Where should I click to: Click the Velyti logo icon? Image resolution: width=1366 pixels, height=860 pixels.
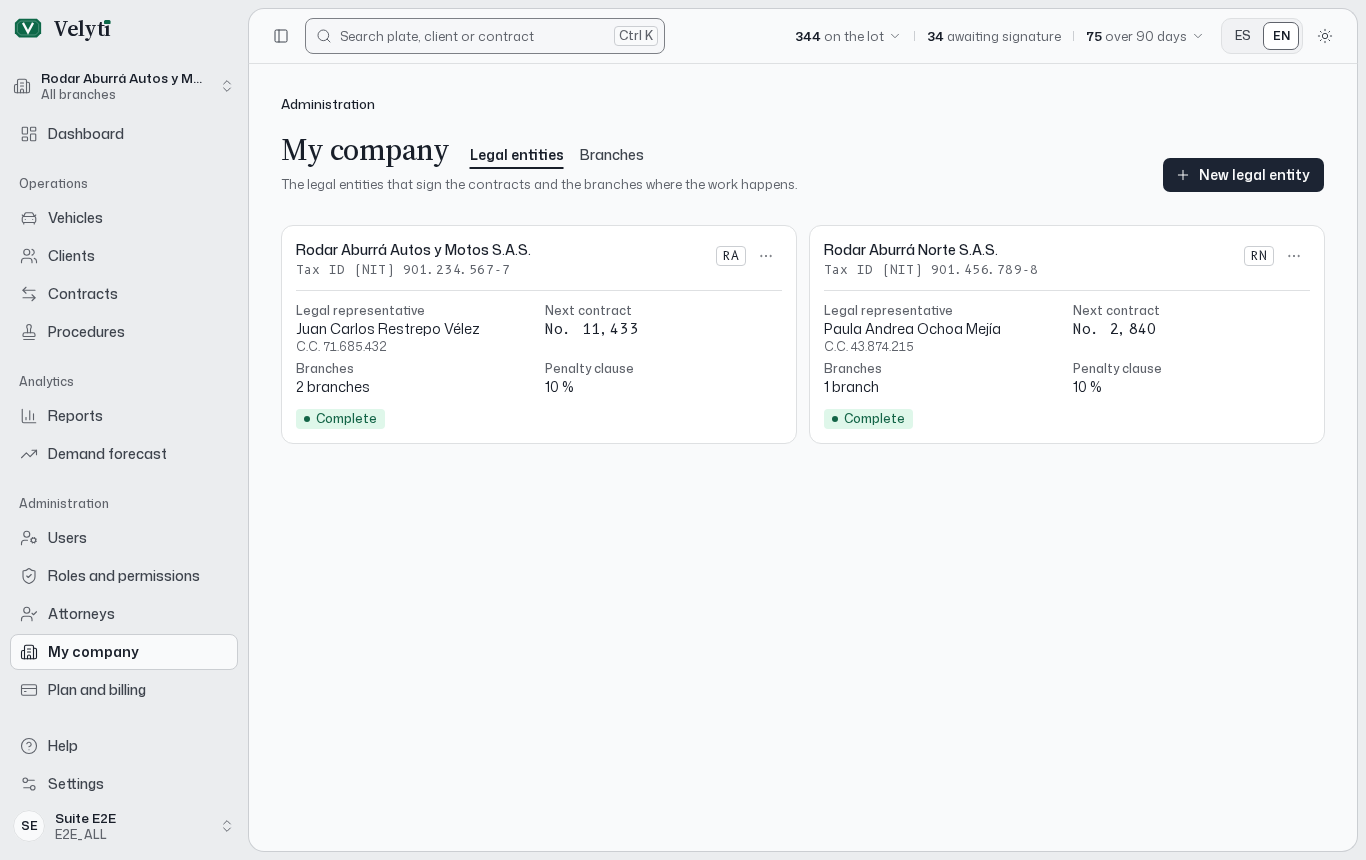coord(28,28)
